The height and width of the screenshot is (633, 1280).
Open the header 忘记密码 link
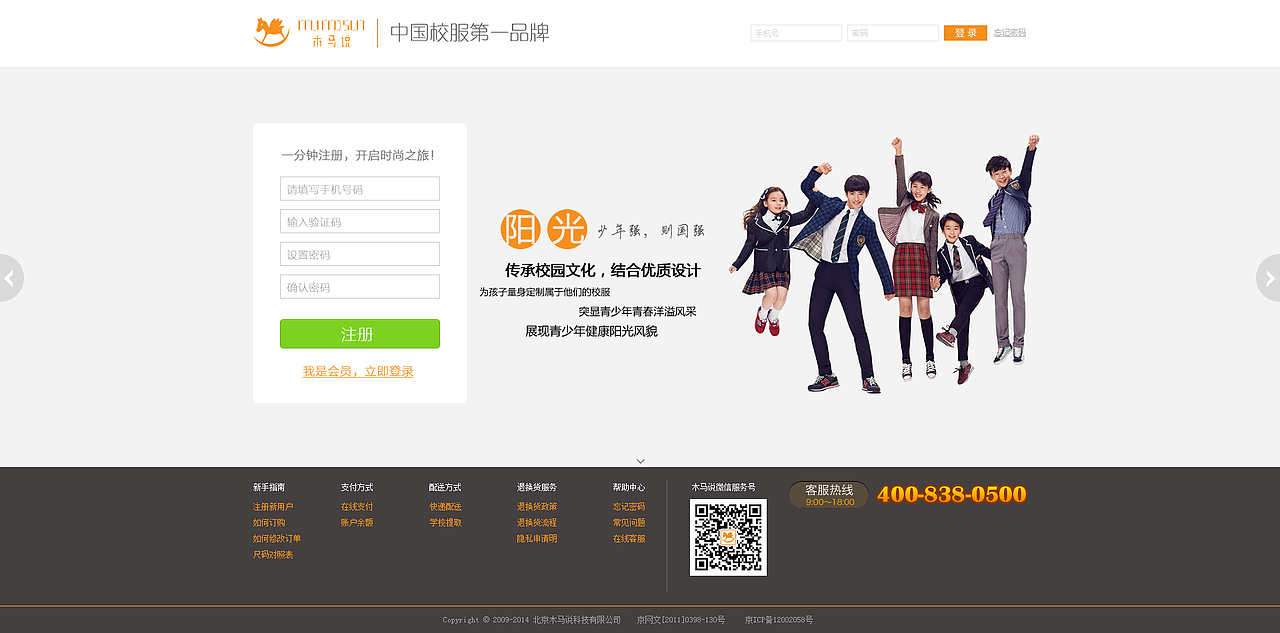[x=1010, y=33]
